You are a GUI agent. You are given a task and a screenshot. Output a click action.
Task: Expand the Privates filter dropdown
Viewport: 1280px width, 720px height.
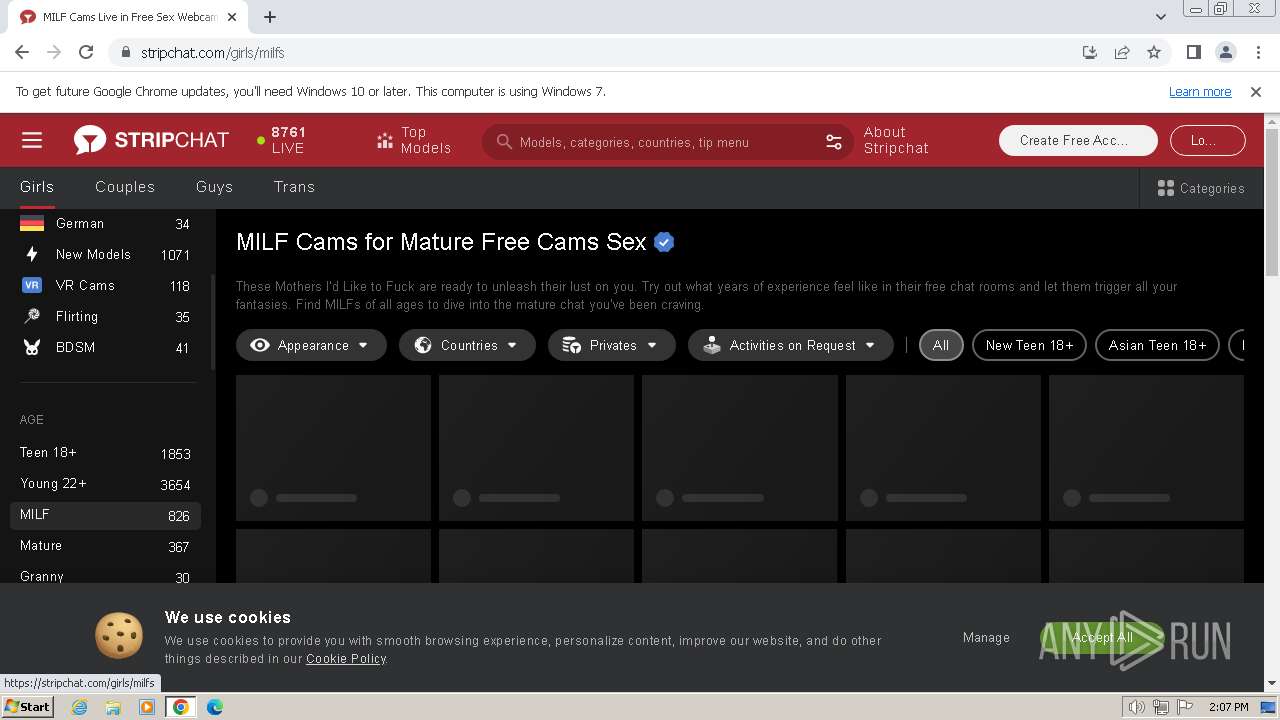[x=612, y=345]
